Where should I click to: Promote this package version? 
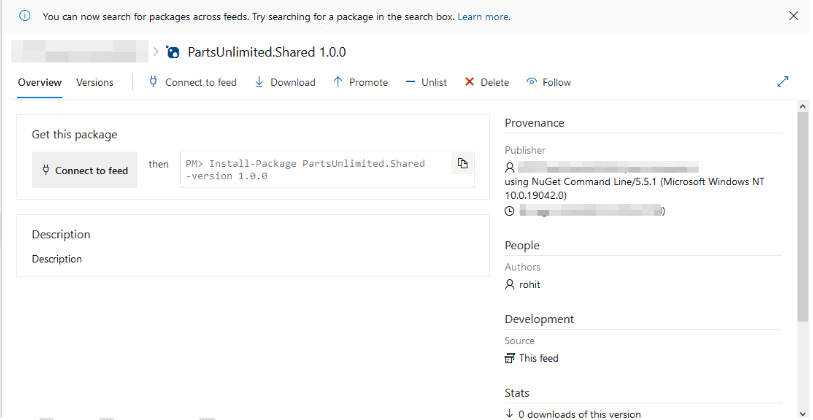[360, 82]
